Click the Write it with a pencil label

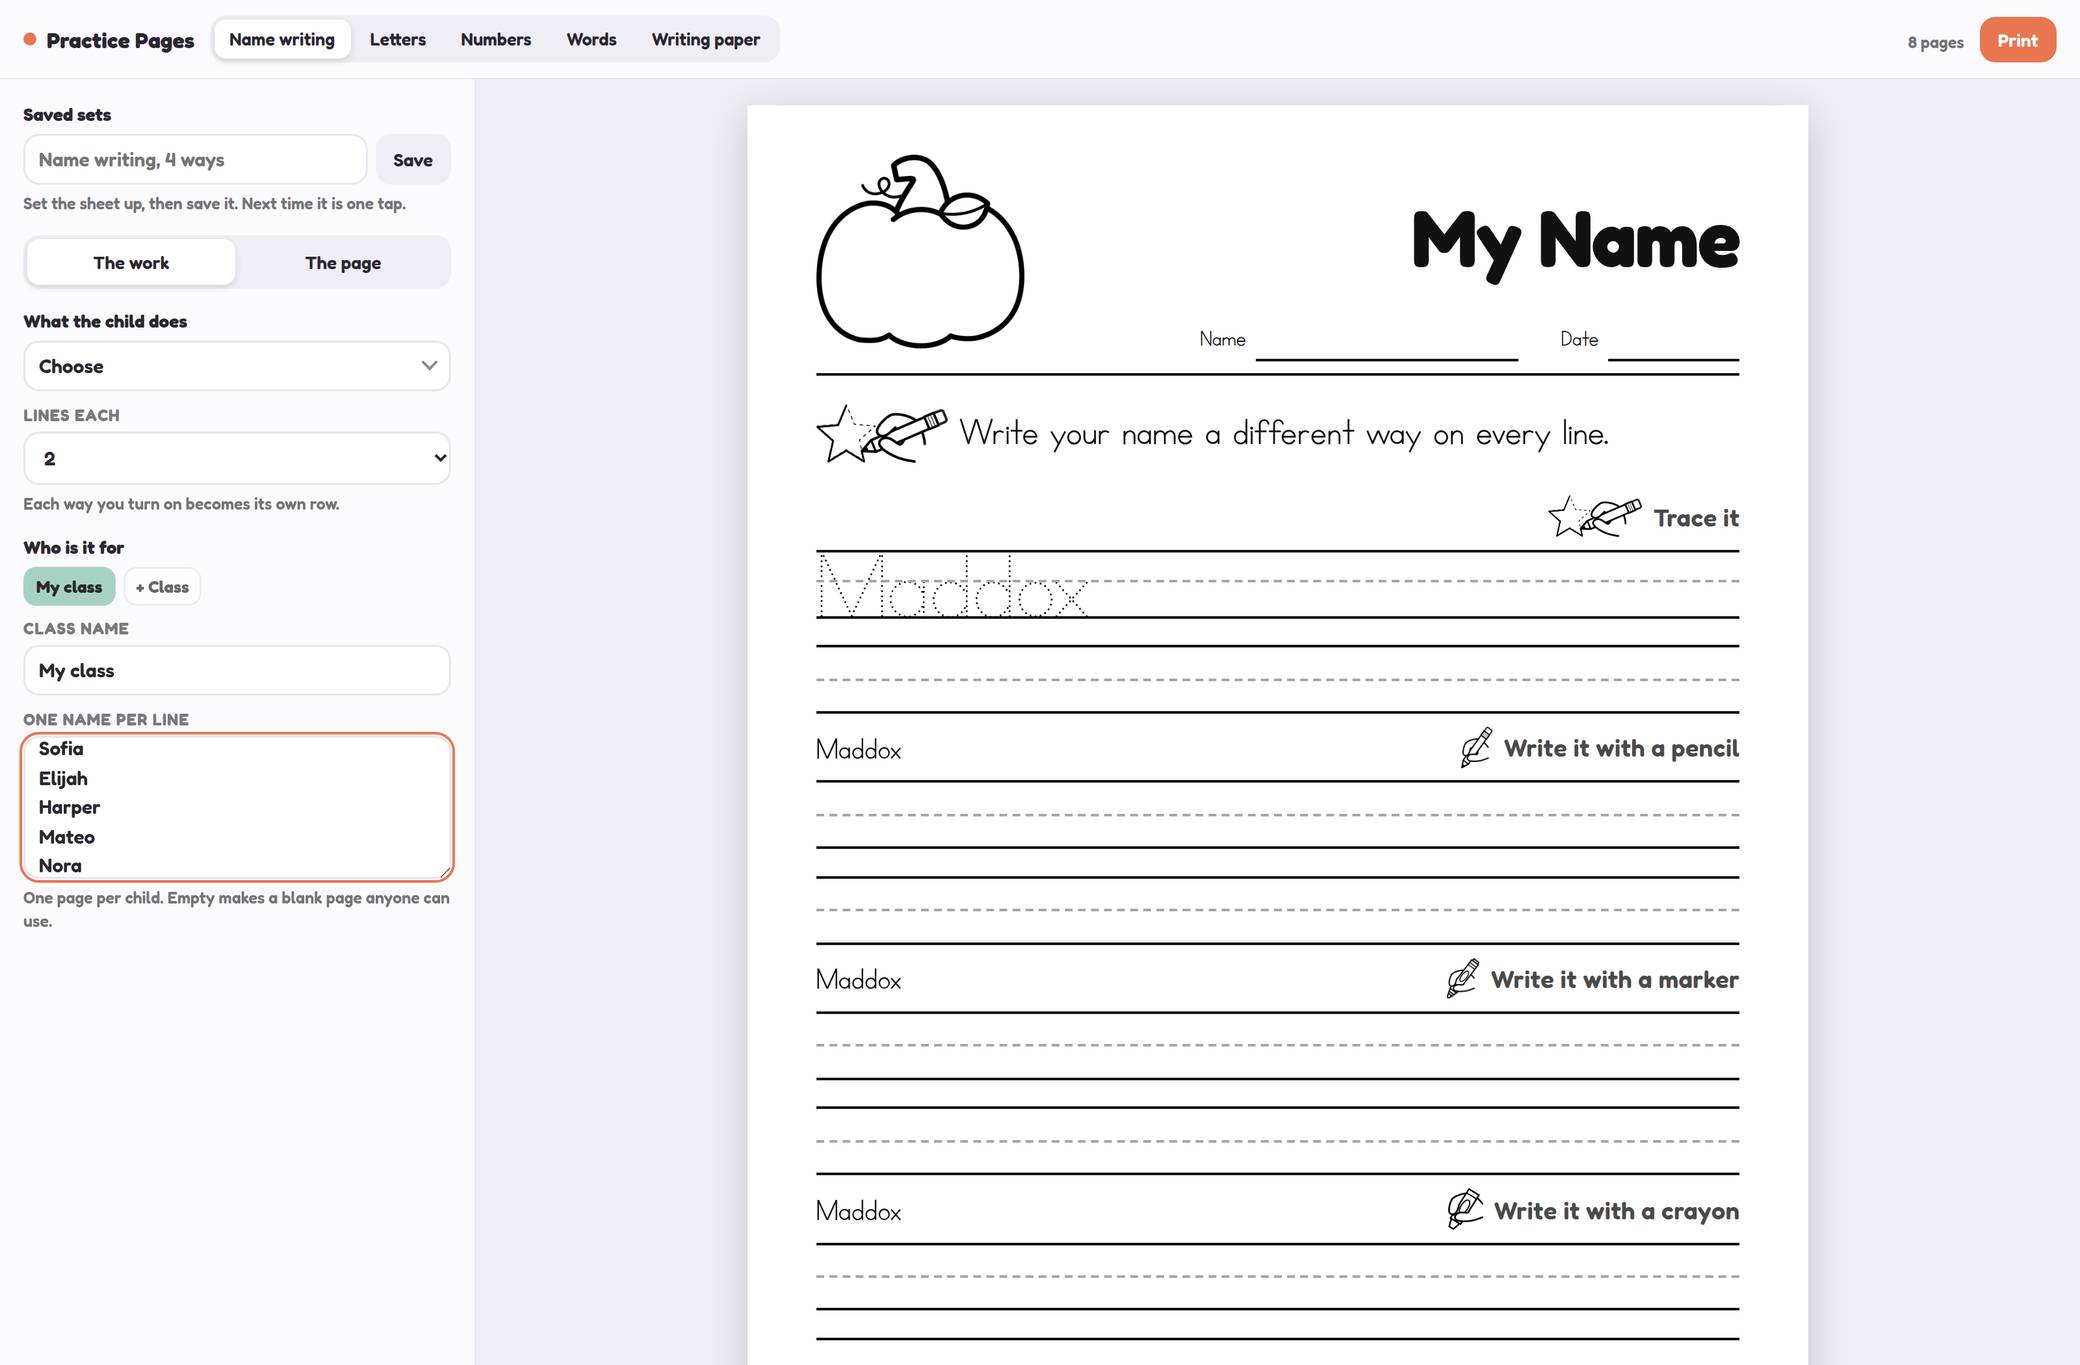[1621, 748]
